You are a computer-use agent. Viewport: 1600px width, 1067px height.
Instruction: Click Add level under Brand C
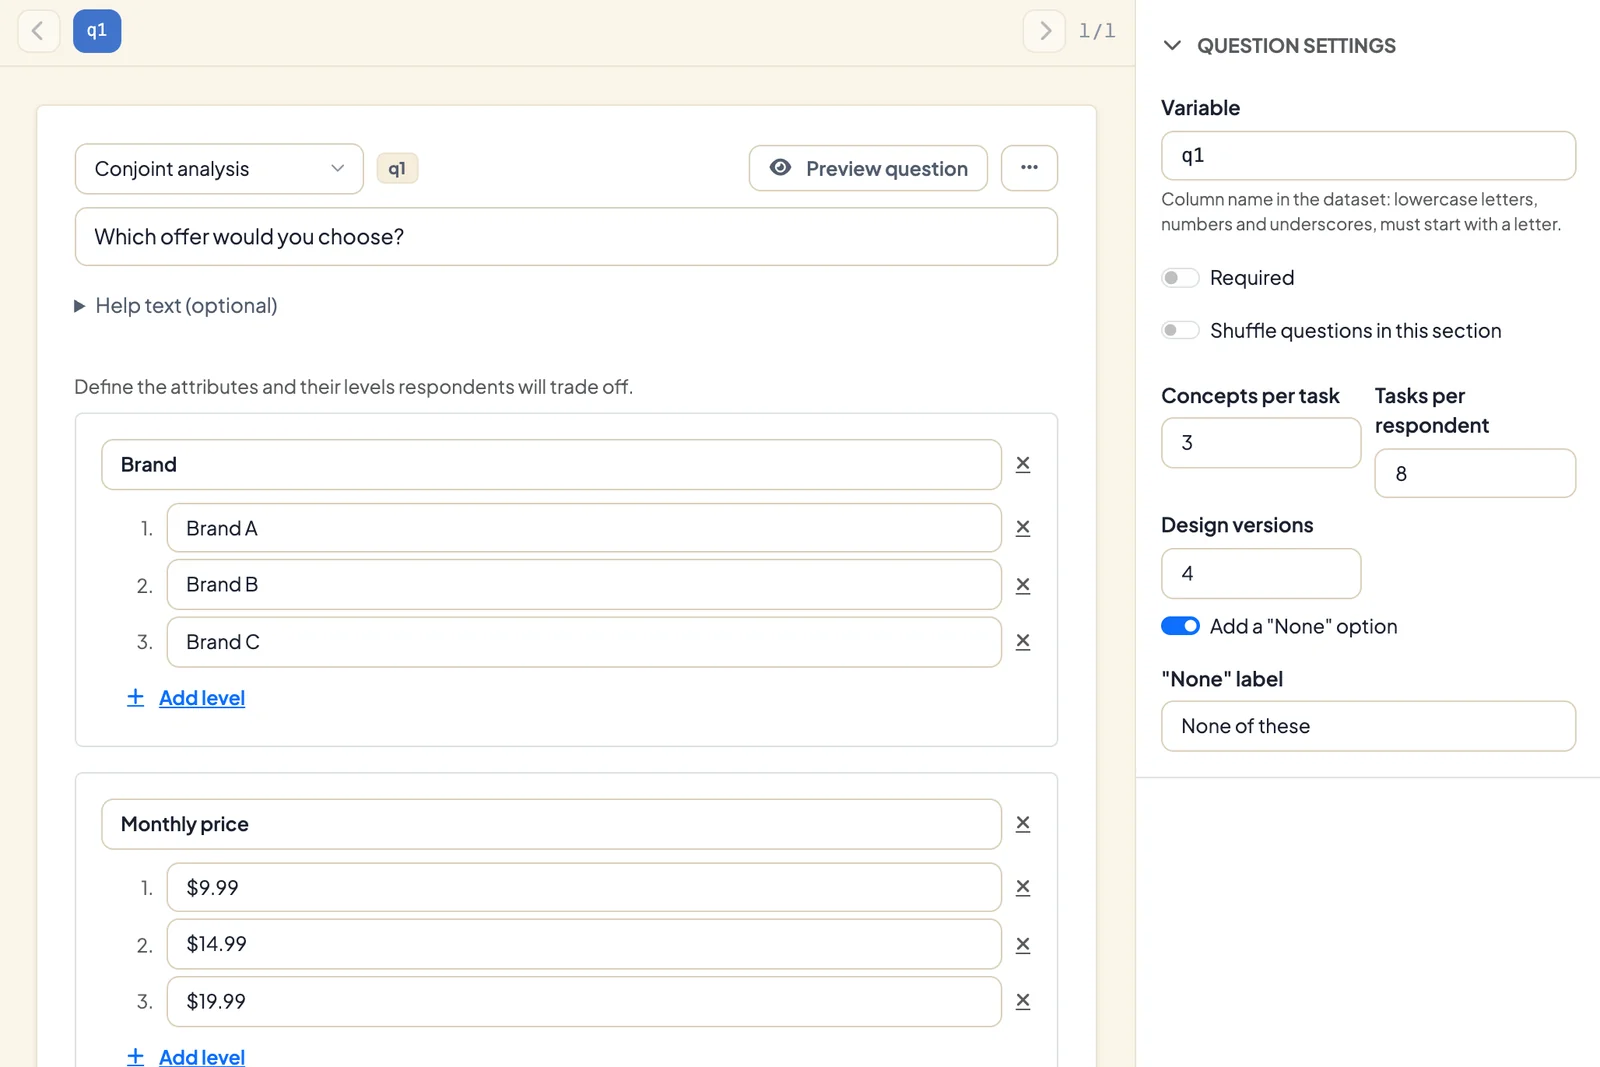(x=202, y=698)
